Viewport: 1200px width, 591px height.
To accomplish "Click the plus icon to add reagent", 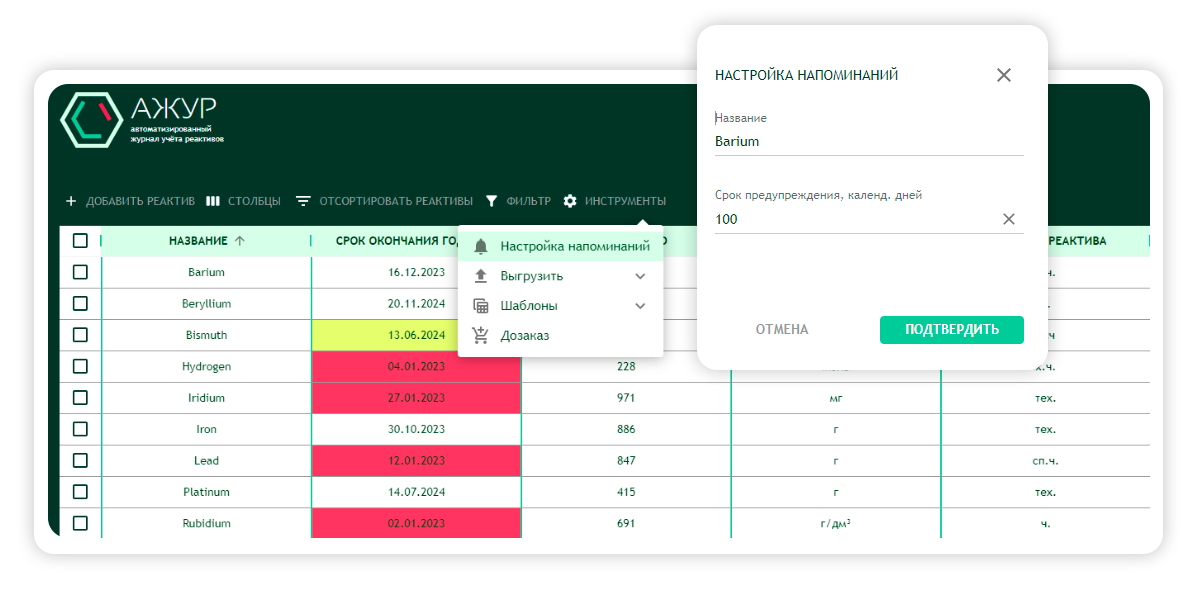I will click(71, 201).
